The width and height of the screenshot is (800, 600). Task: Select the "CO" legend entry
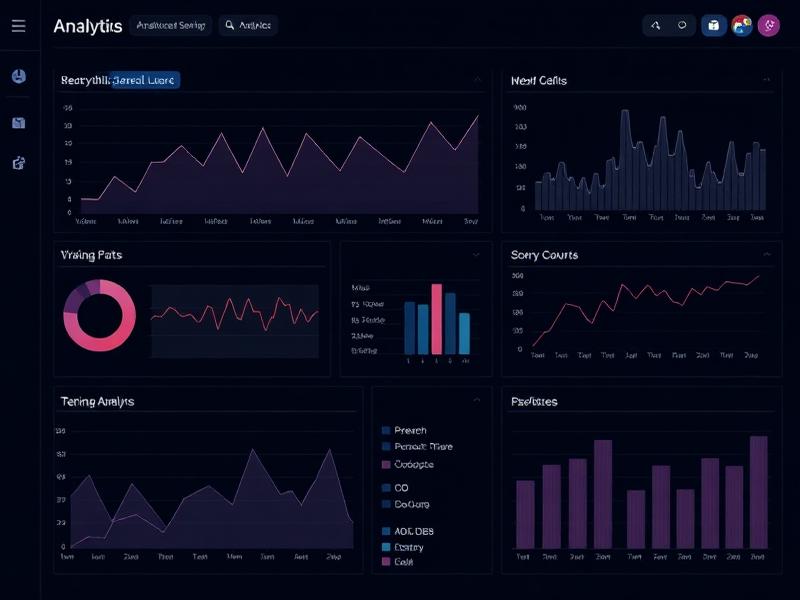point(395,488)
